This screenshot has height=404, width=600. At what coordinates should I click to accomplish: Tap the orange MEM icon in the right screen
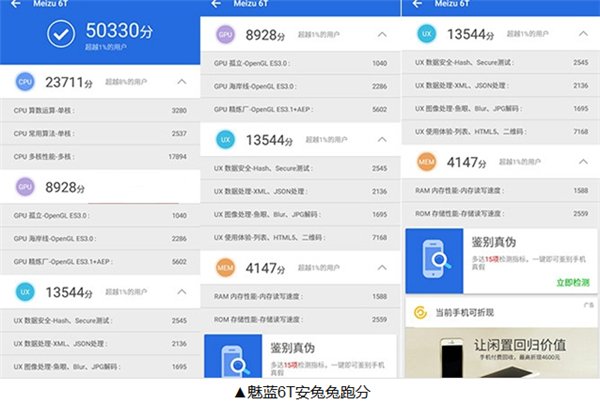[x=429, y=163]
